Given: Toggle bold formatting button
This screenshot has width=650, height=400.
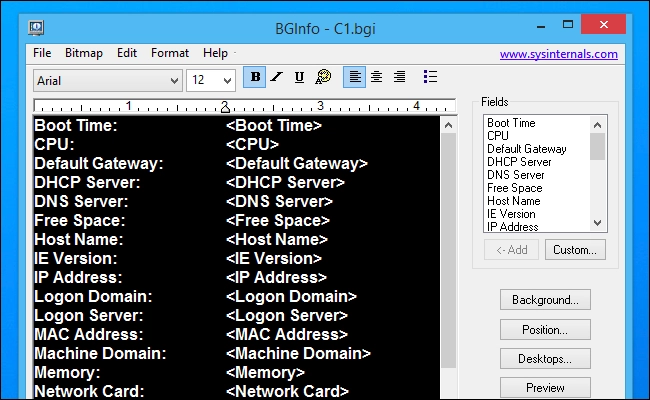Looking at the screenshot, I should point(255,77).
